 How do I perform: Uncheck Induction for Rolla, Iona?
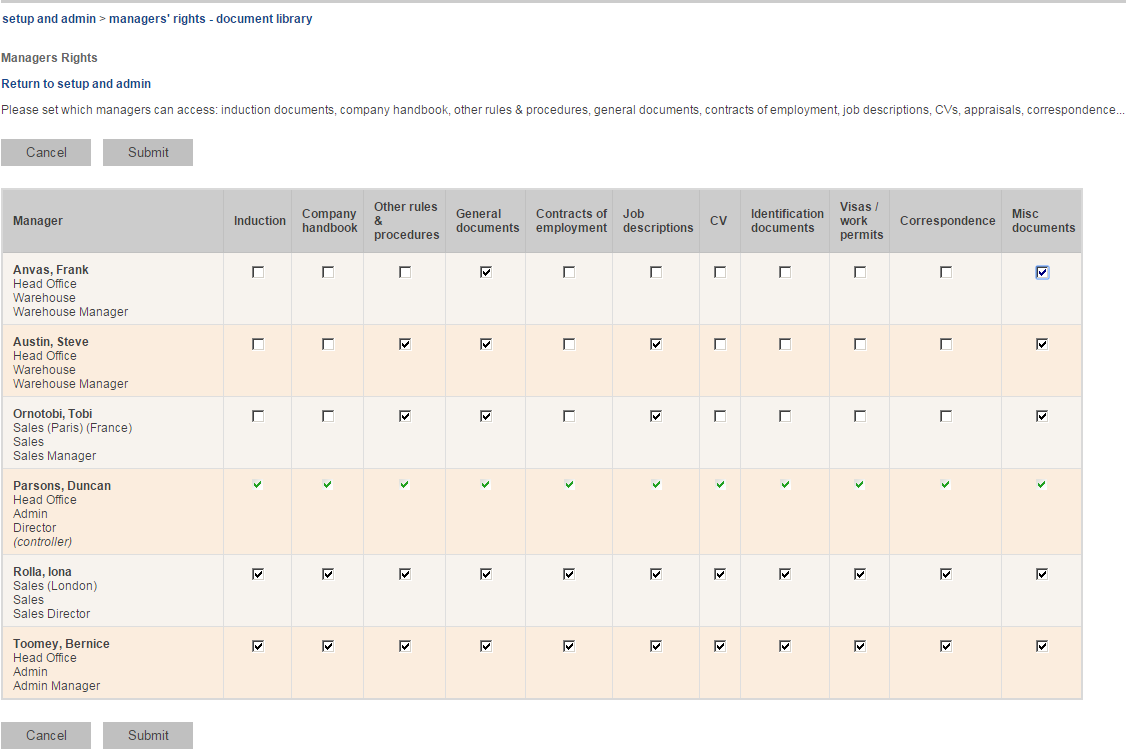[258, 574]
